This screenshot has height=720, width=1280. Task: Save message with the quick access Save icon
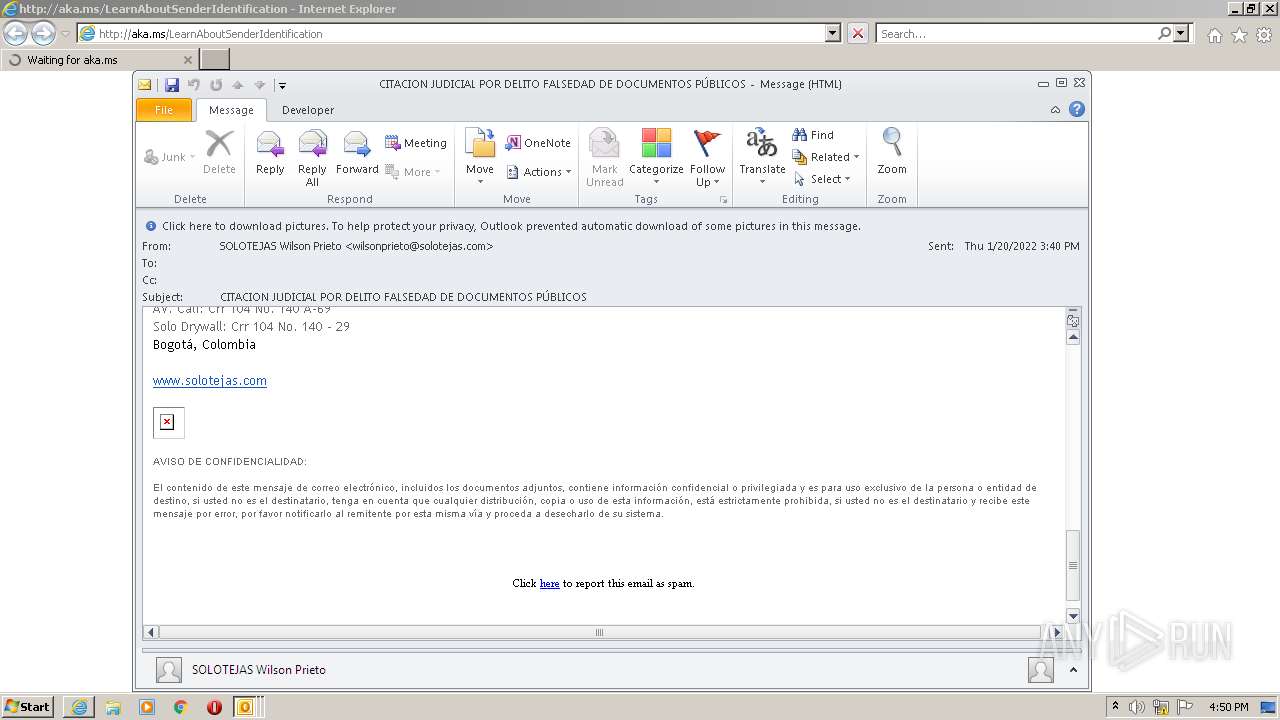pos(172,85)
